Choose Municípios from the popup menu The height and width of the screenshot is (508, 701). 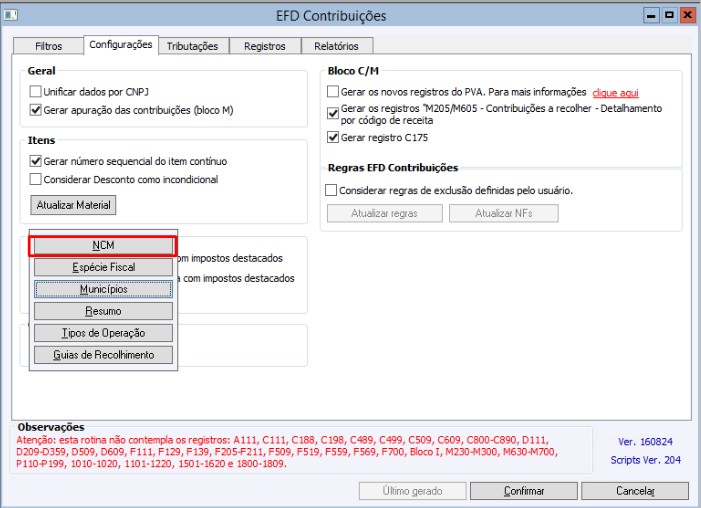coord(103,289)
